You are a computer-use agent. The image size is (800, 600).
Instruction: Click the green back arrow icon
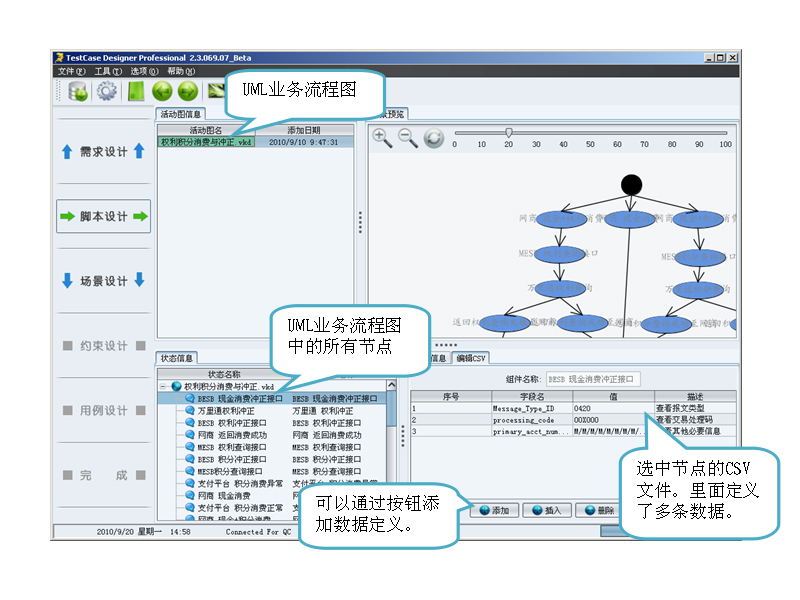pyautogui.click(x=162, y=92)
